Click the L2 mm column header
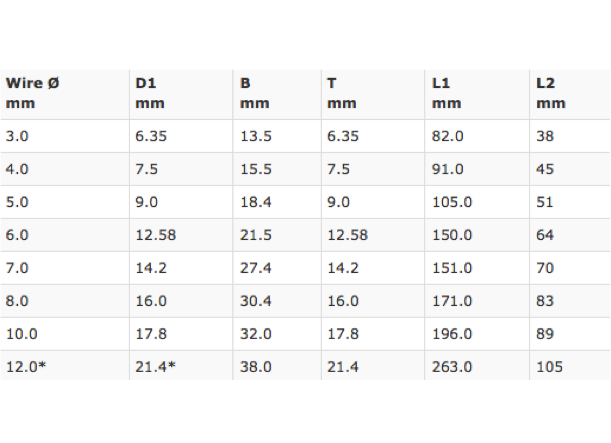The height and width of the screenshot is (443, 611). coord(551,93)
